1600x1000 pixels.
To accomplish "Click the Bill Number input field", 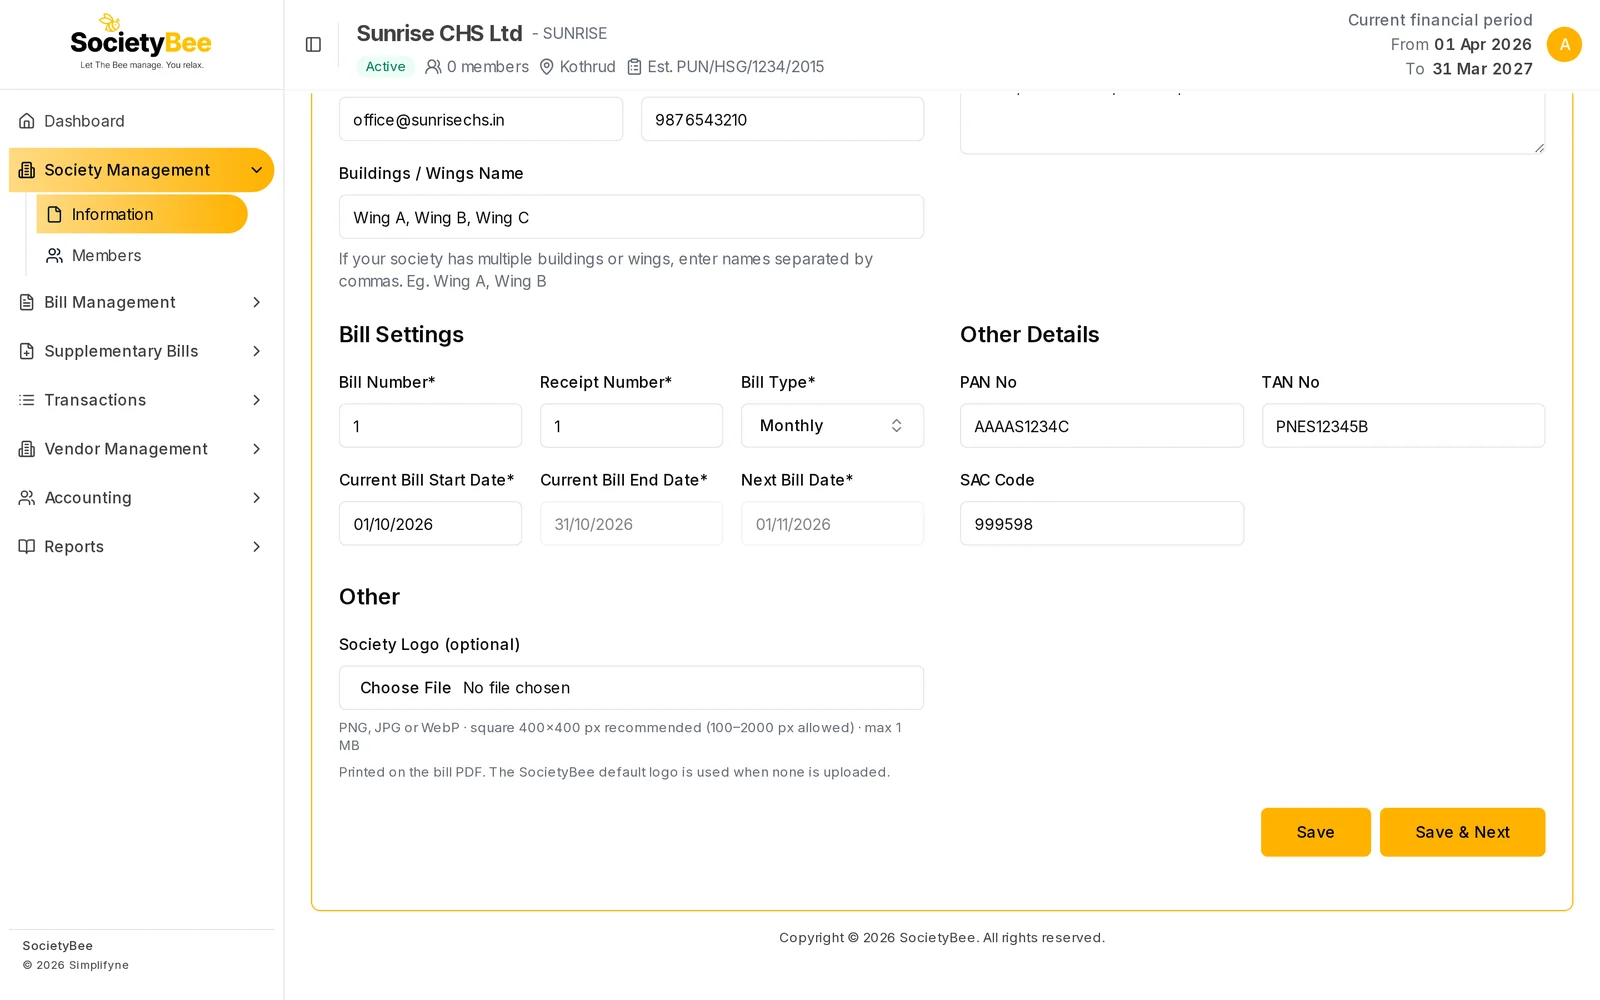I will pyautogui.click(x=430, y=426).
